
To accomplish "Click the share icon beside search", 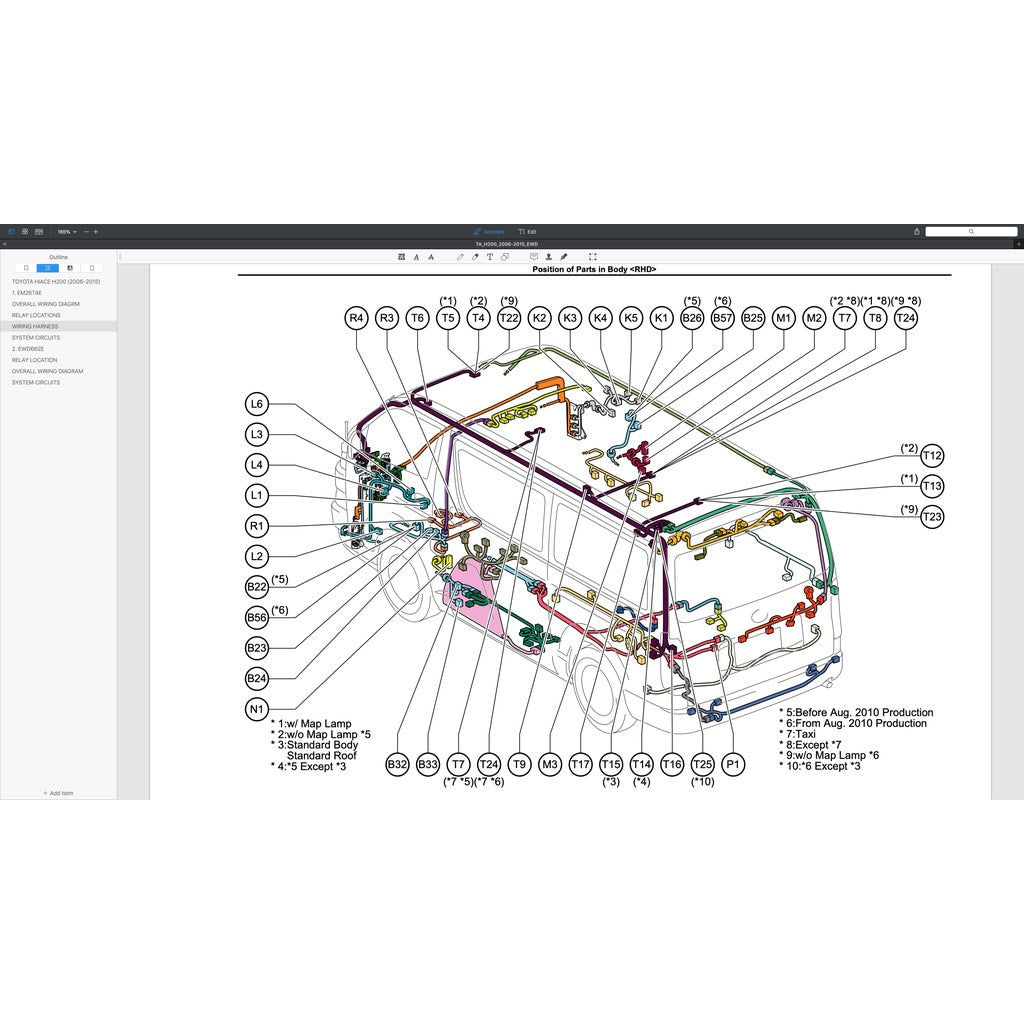I will tap(917, 231).
